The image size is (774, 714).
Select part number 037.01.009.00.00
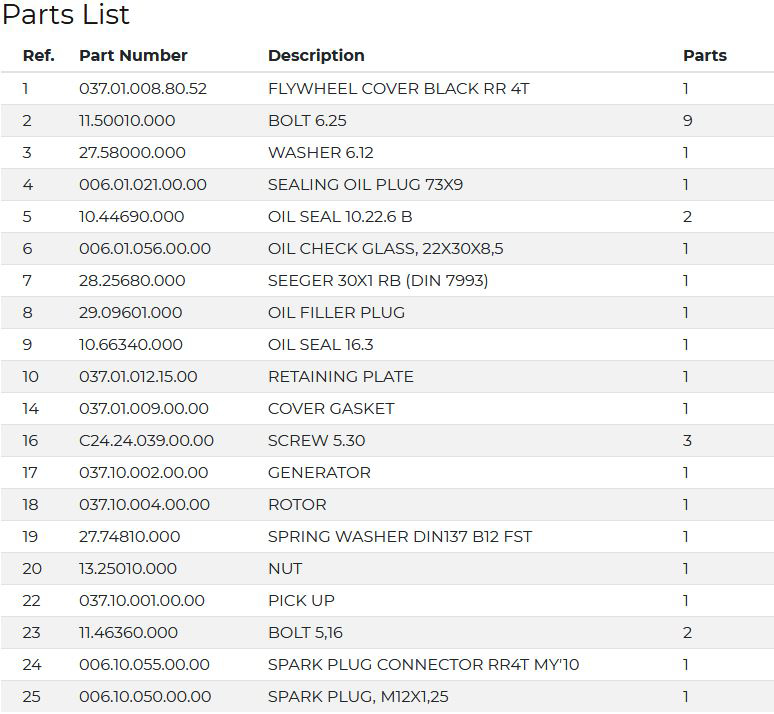point(144,408)
